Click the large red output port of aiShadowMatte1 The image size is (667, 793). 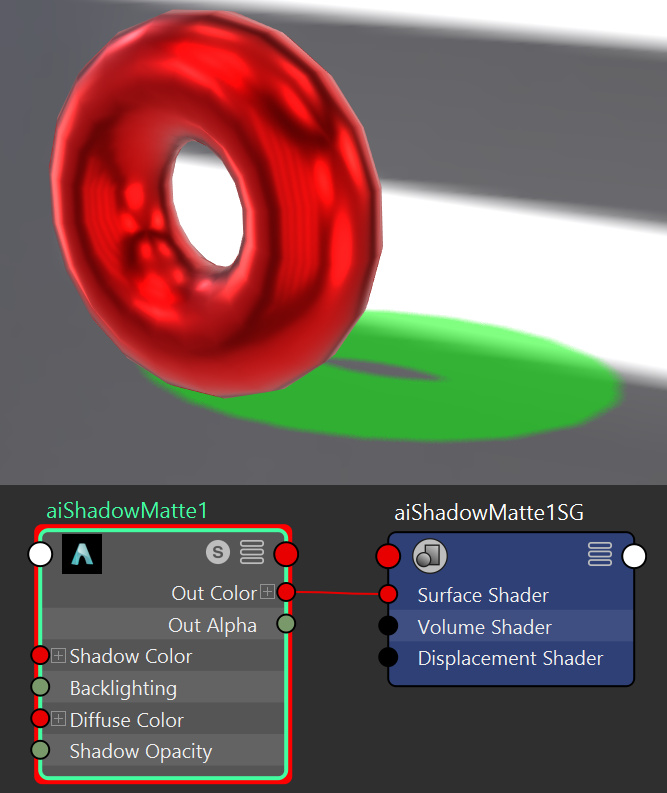[x=286, y=554]
